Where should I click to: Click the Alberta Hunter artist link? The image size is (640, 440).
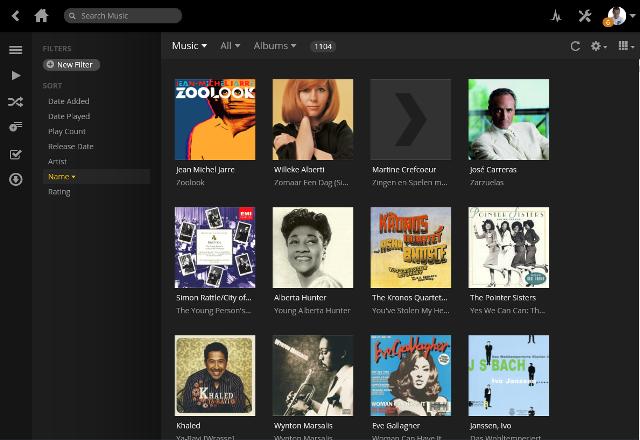point(300,298)
